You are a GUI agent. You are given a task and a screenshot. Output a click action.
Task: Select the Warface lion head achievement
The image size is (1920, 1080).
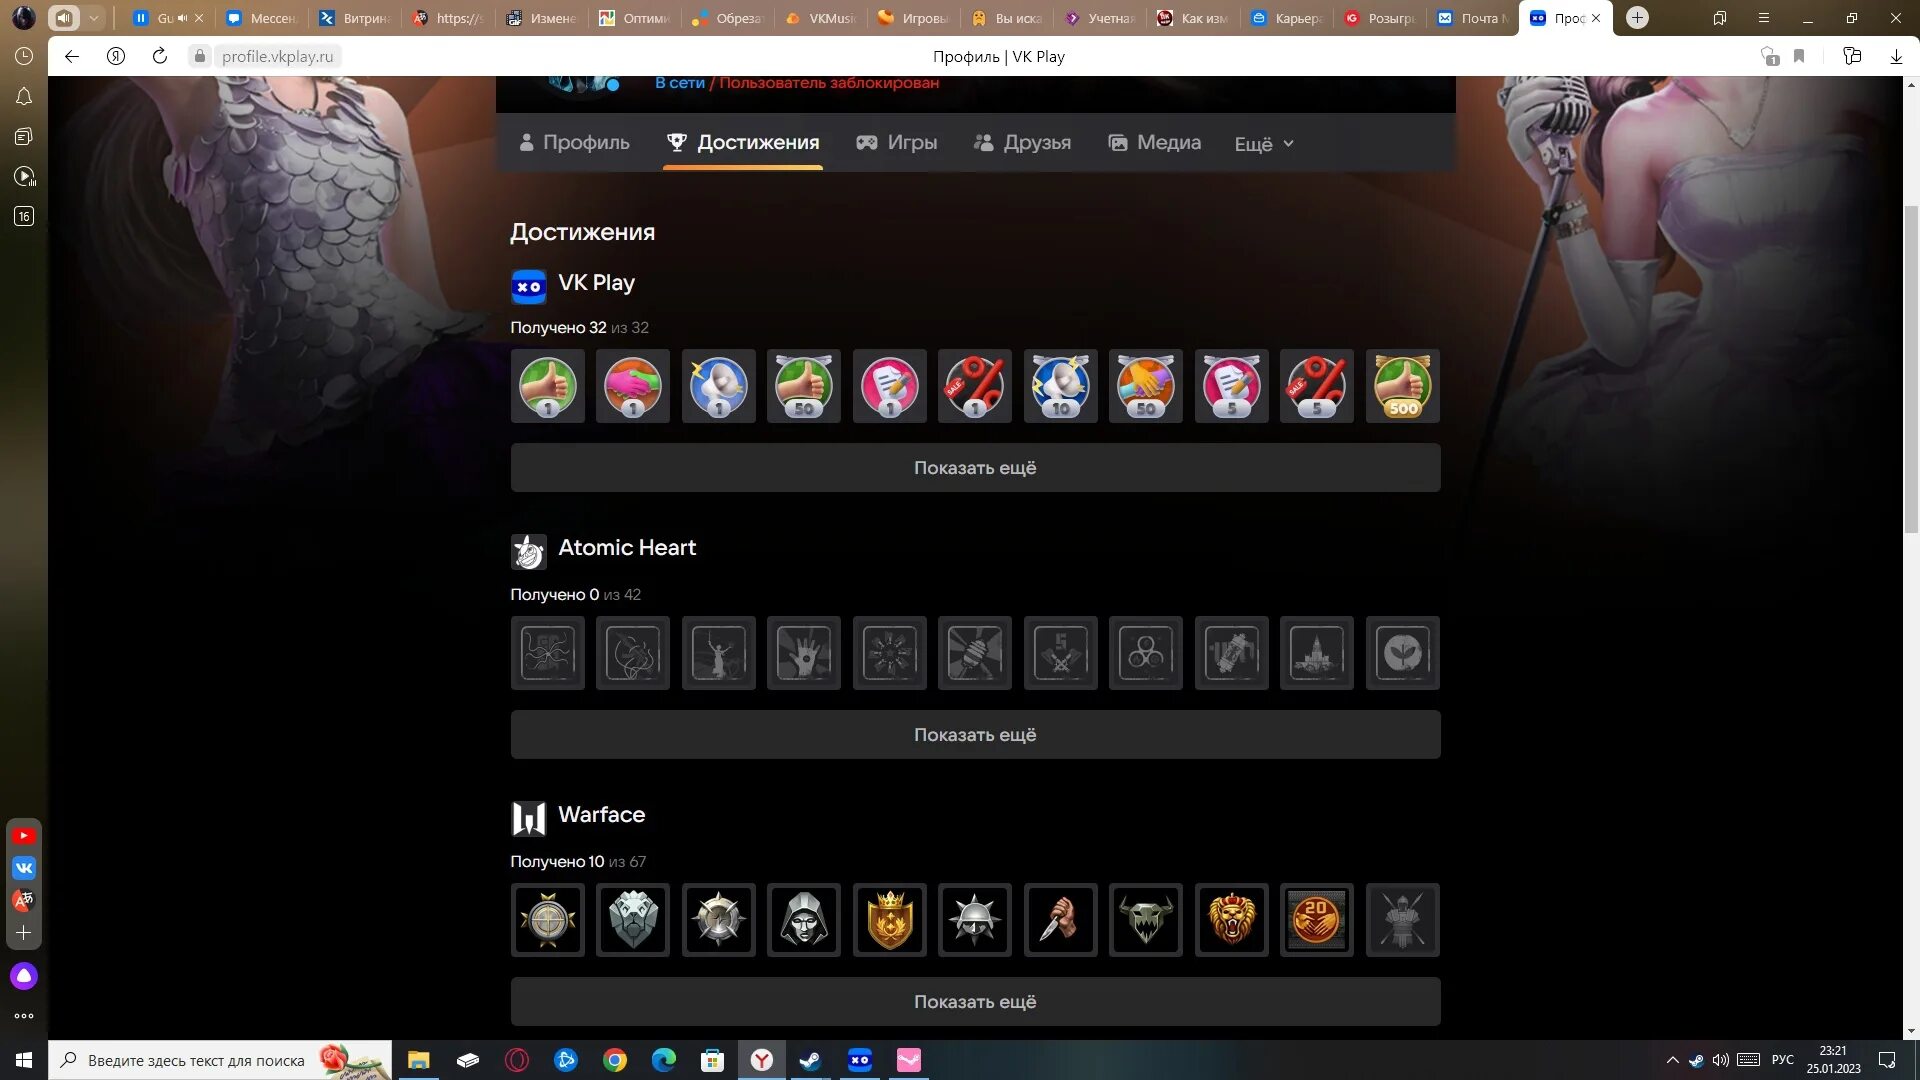pos(1231,920)
